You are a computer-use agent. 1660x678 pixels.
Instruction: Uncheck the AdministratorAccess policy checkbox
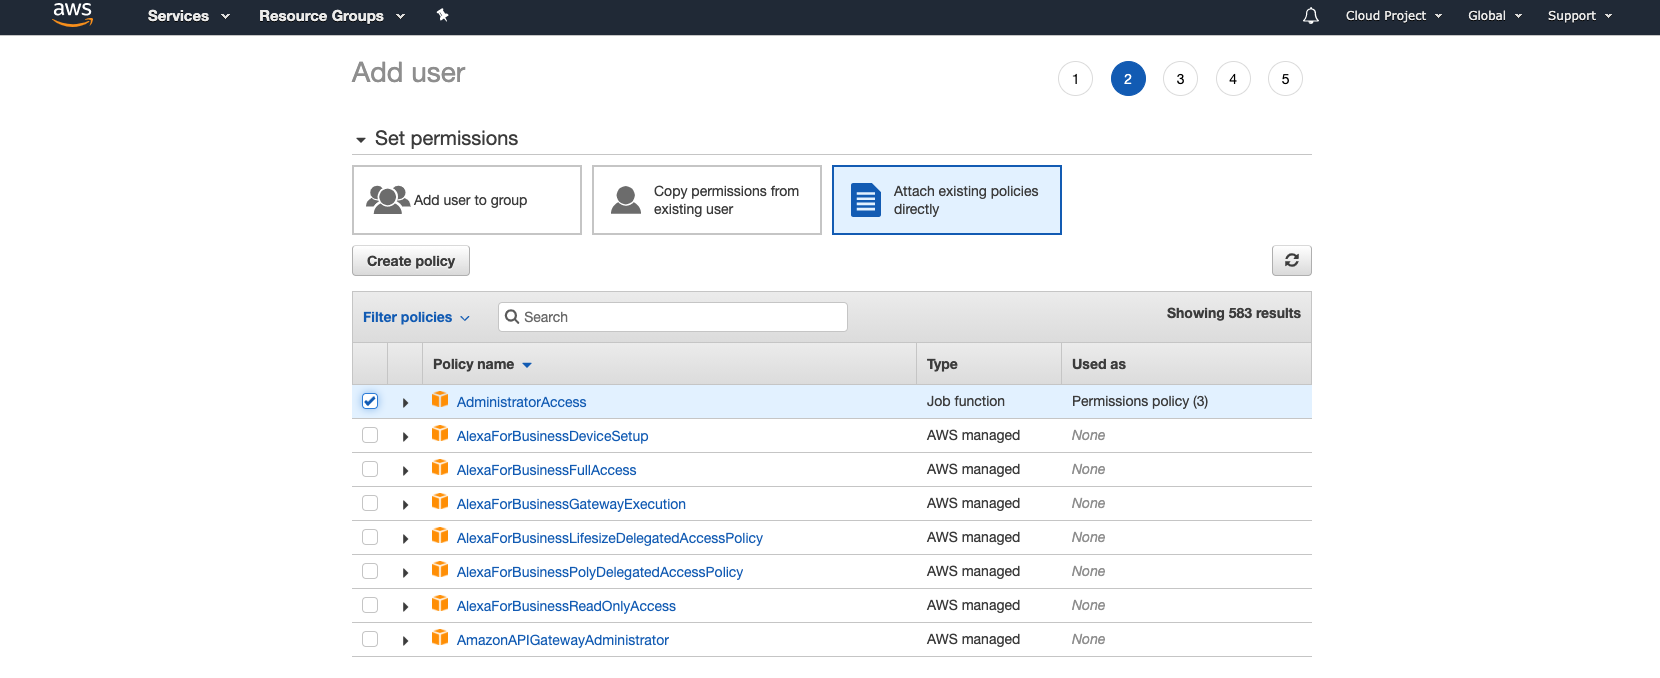(x=370, y=401)
